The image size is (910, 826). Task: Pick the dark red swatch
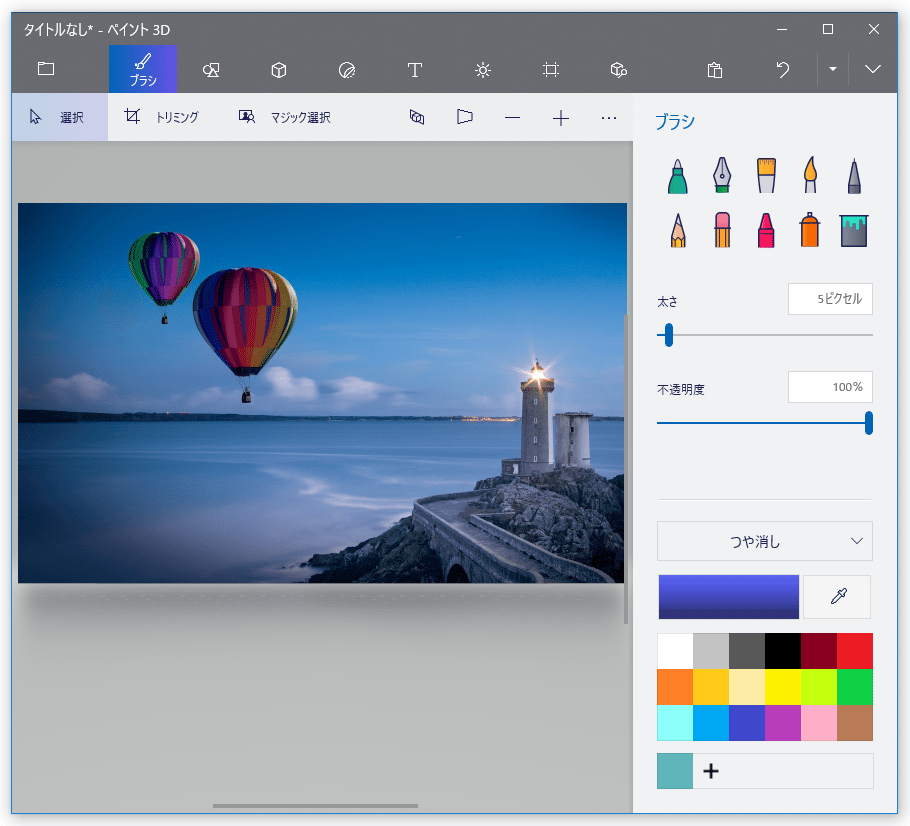pos(819,651)
